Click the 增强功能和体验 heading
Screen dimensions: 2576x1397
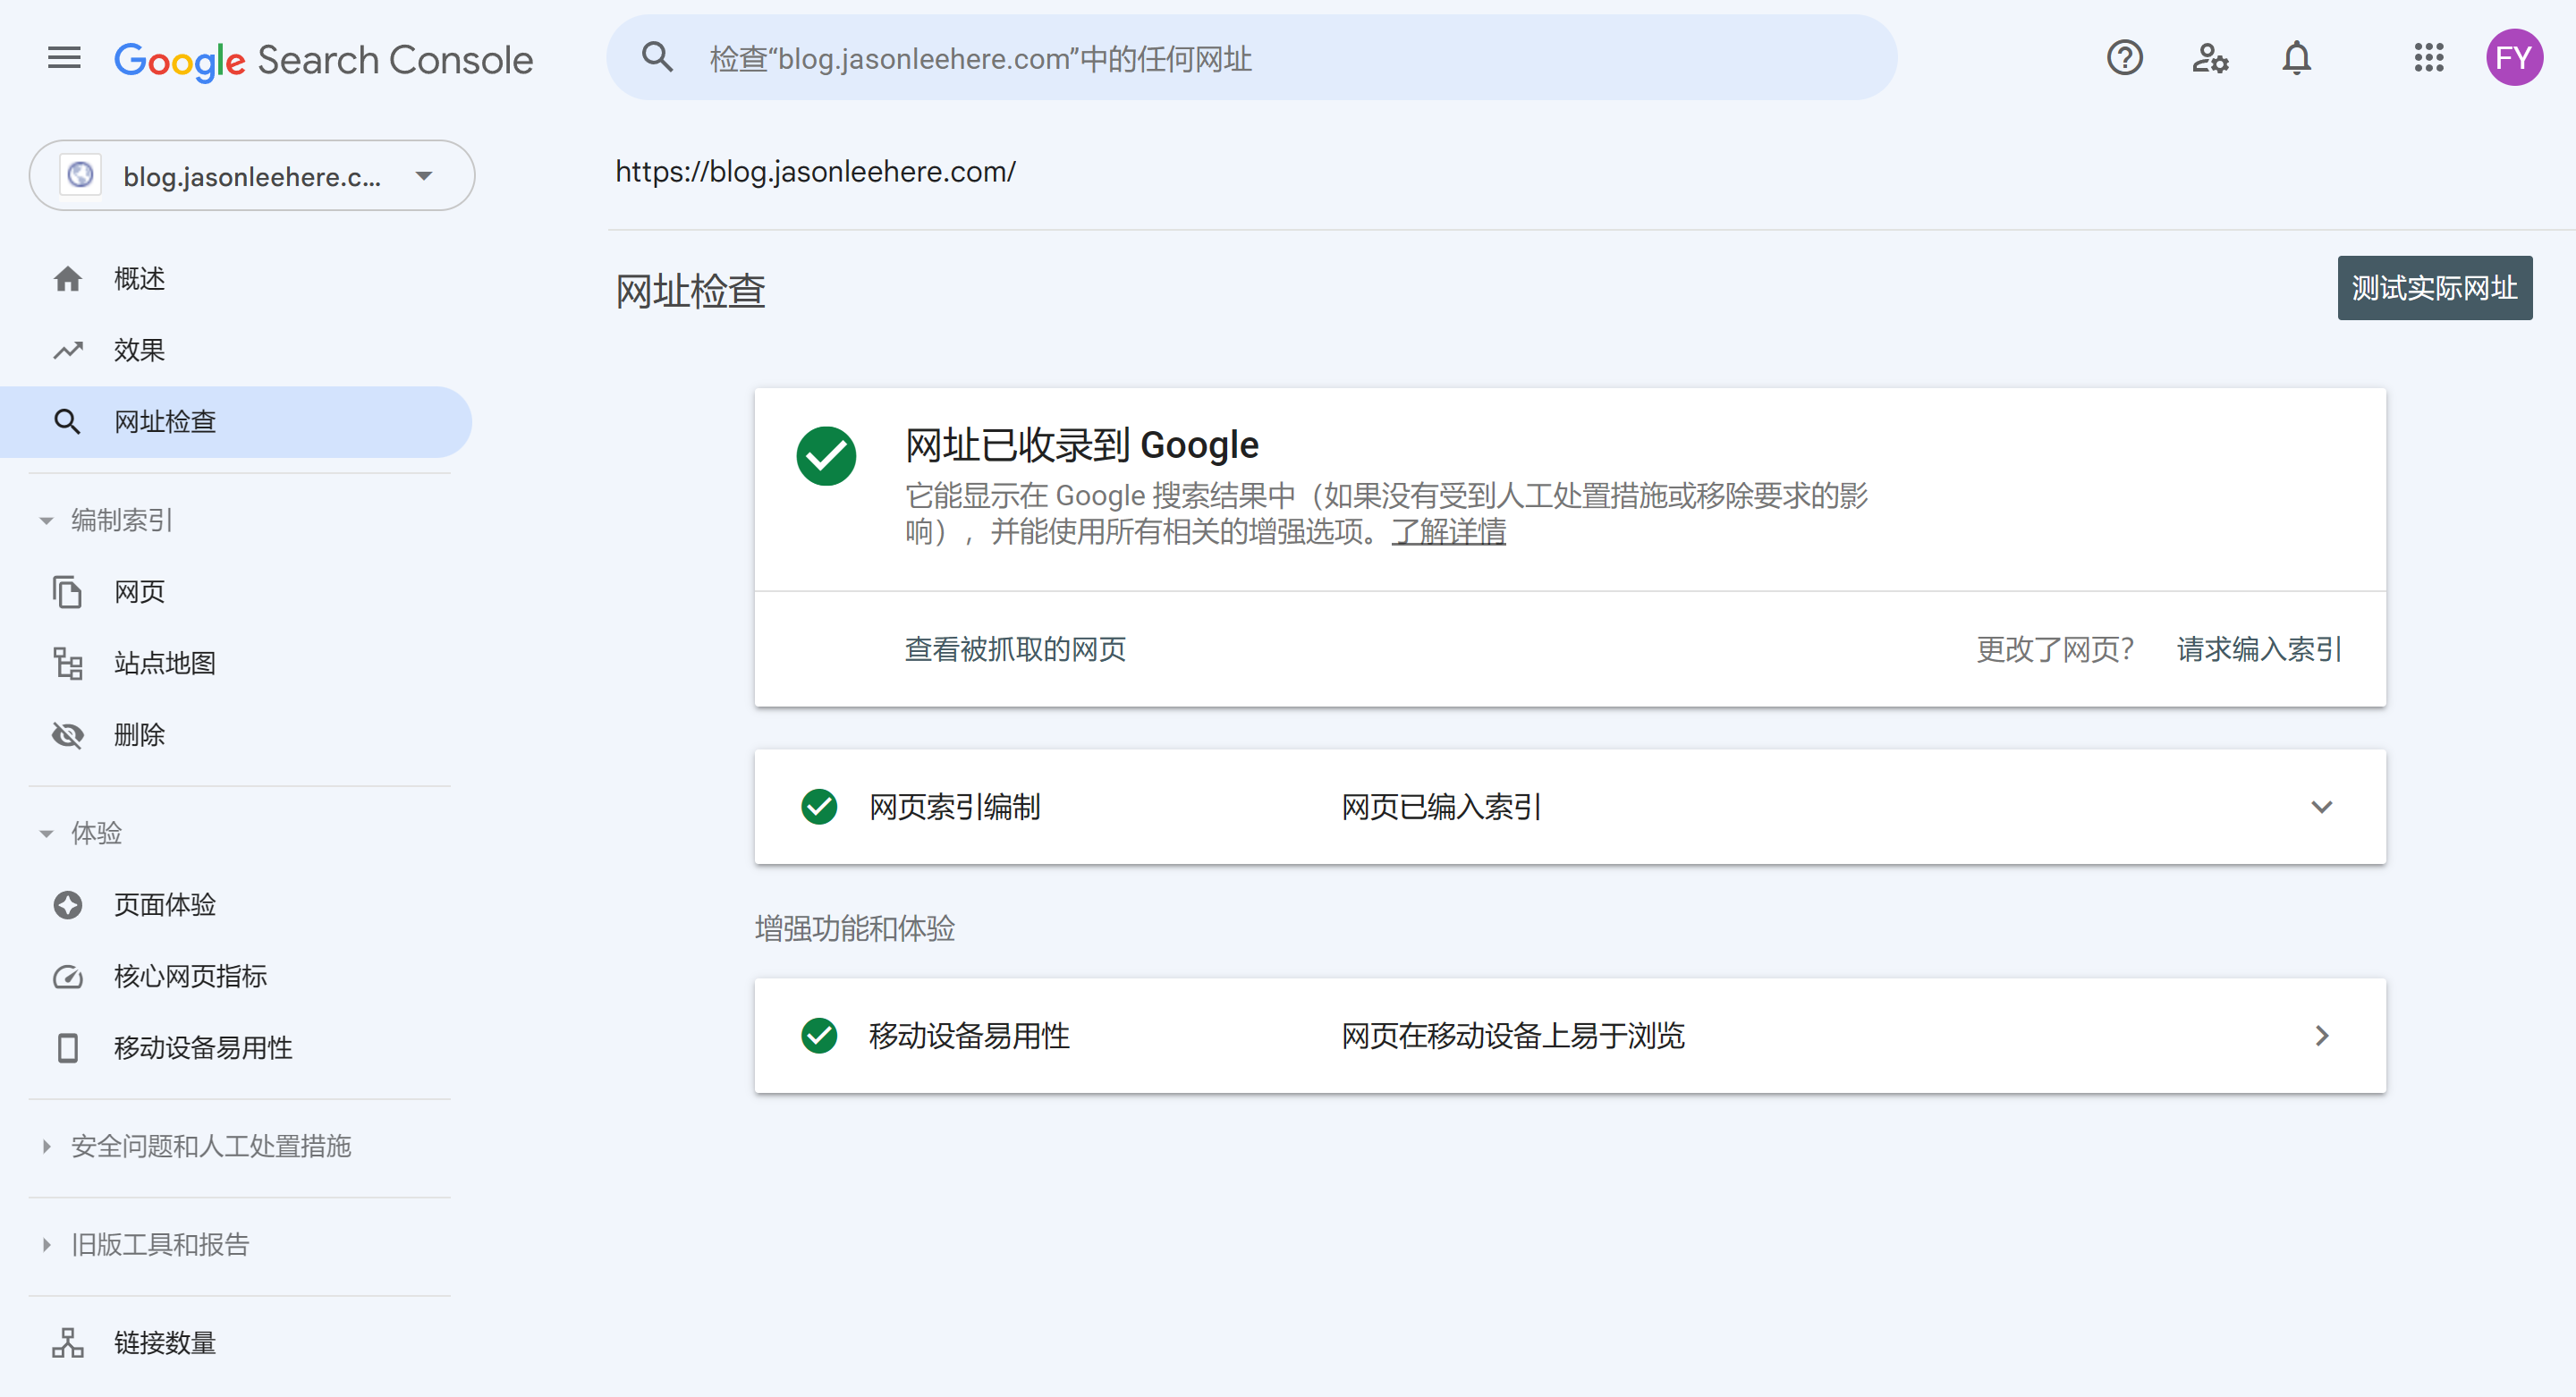(855, 929)
